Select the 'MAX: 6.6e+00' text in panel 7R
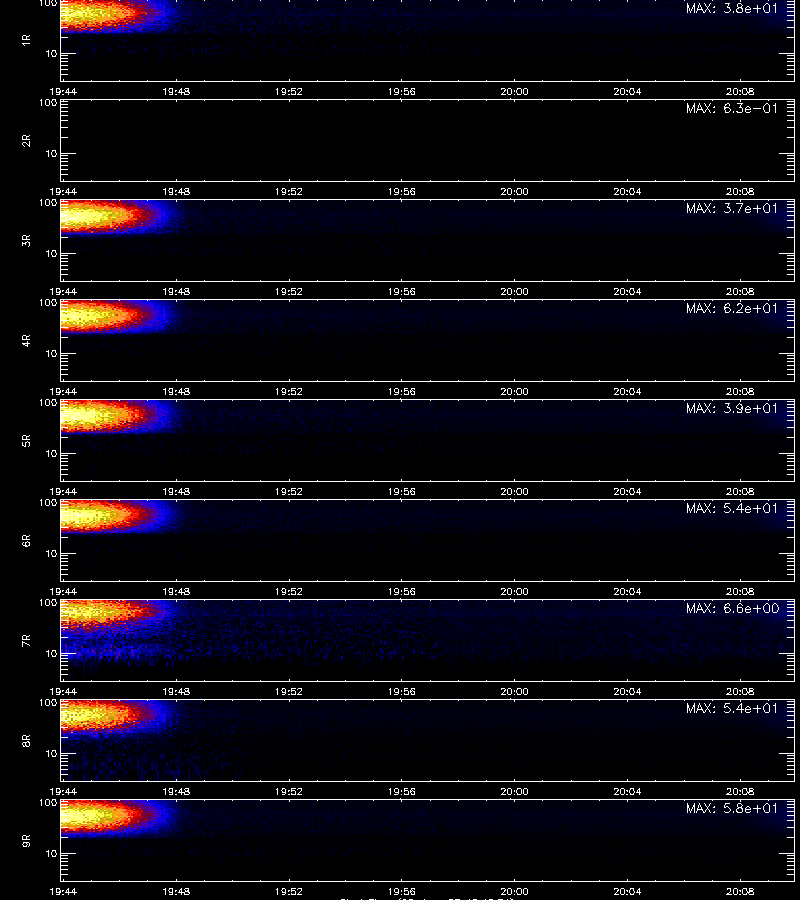 [732, 608]
